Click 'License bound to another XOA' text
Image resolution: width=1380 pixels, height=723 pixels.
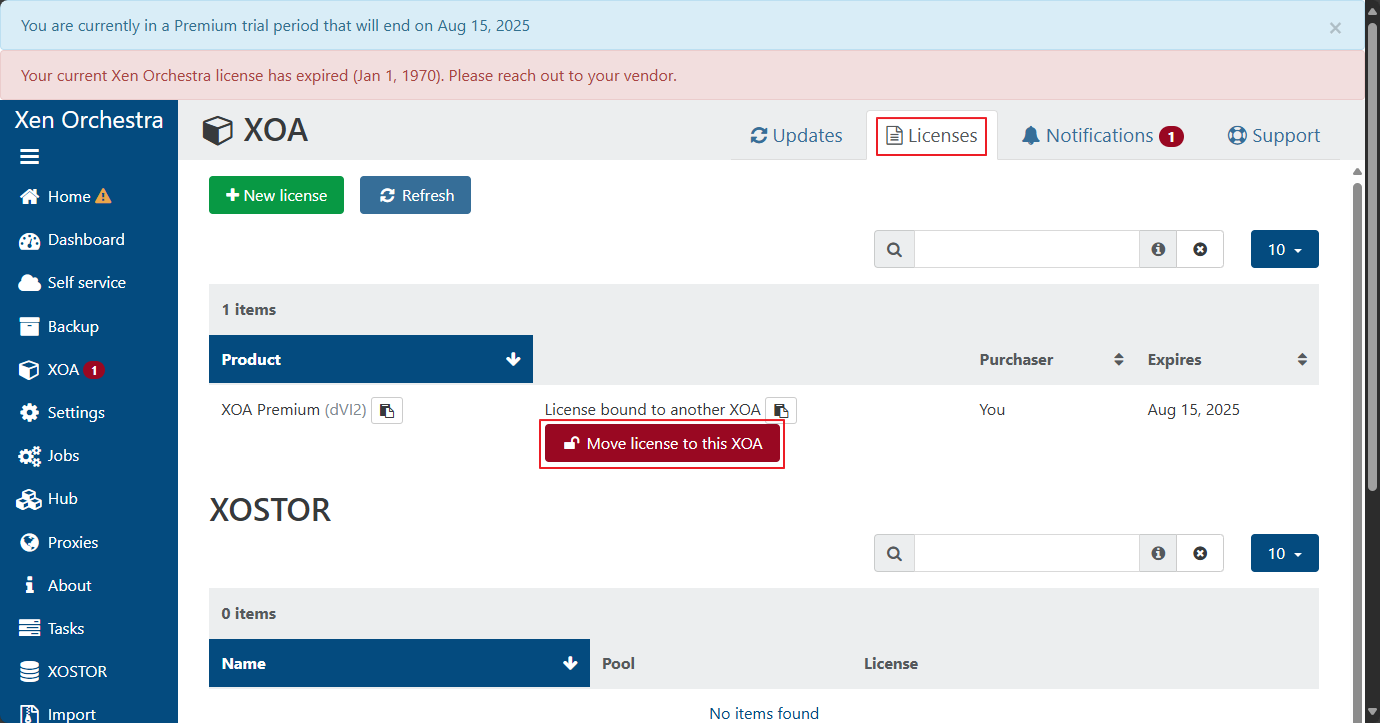pyautogui.click(x=653, y=409)
